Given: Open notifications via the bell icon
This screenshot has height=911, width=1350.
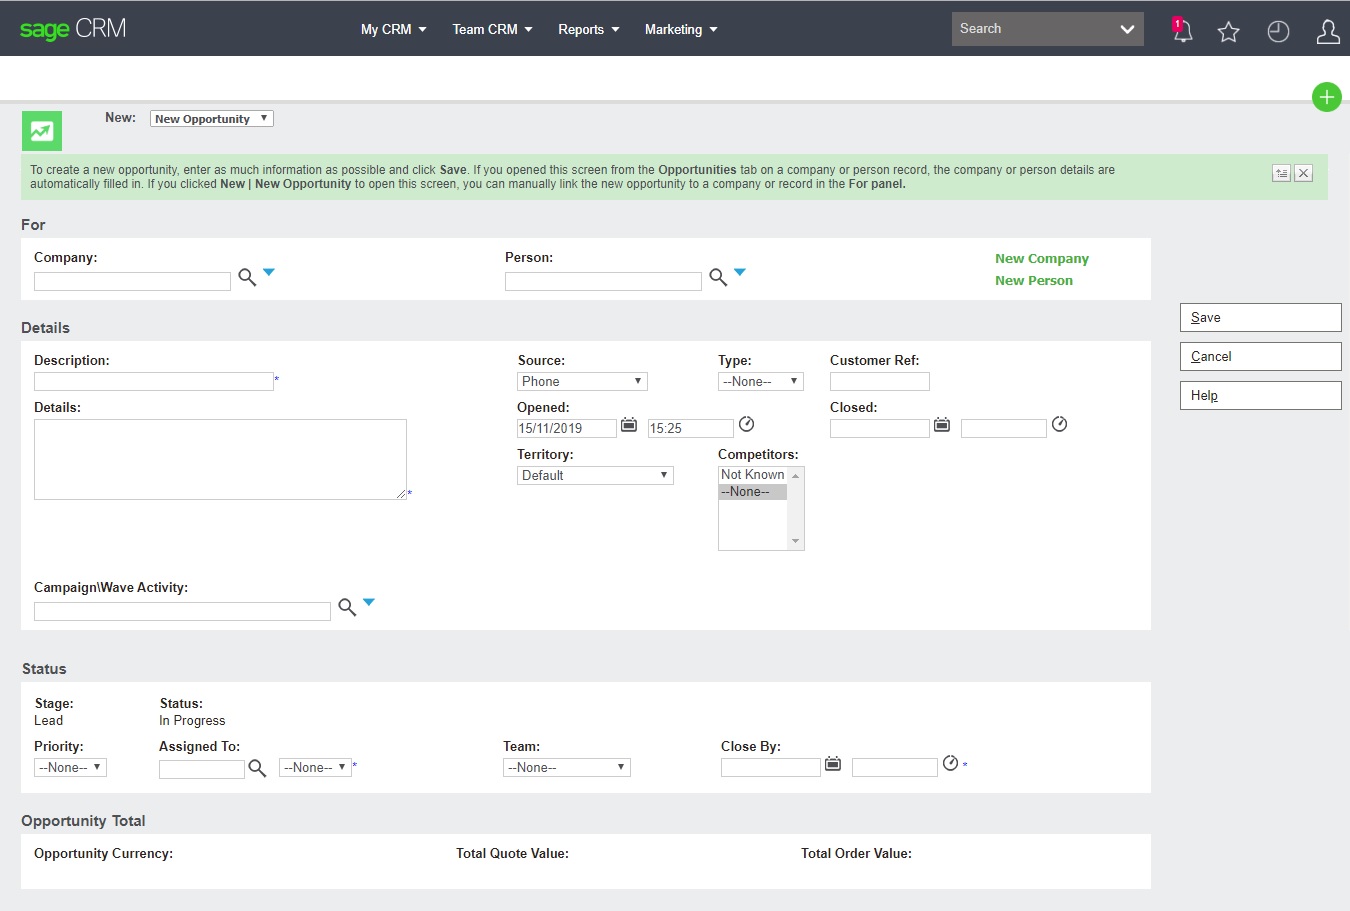Looking at the screenshot, I should (1181, 29).
